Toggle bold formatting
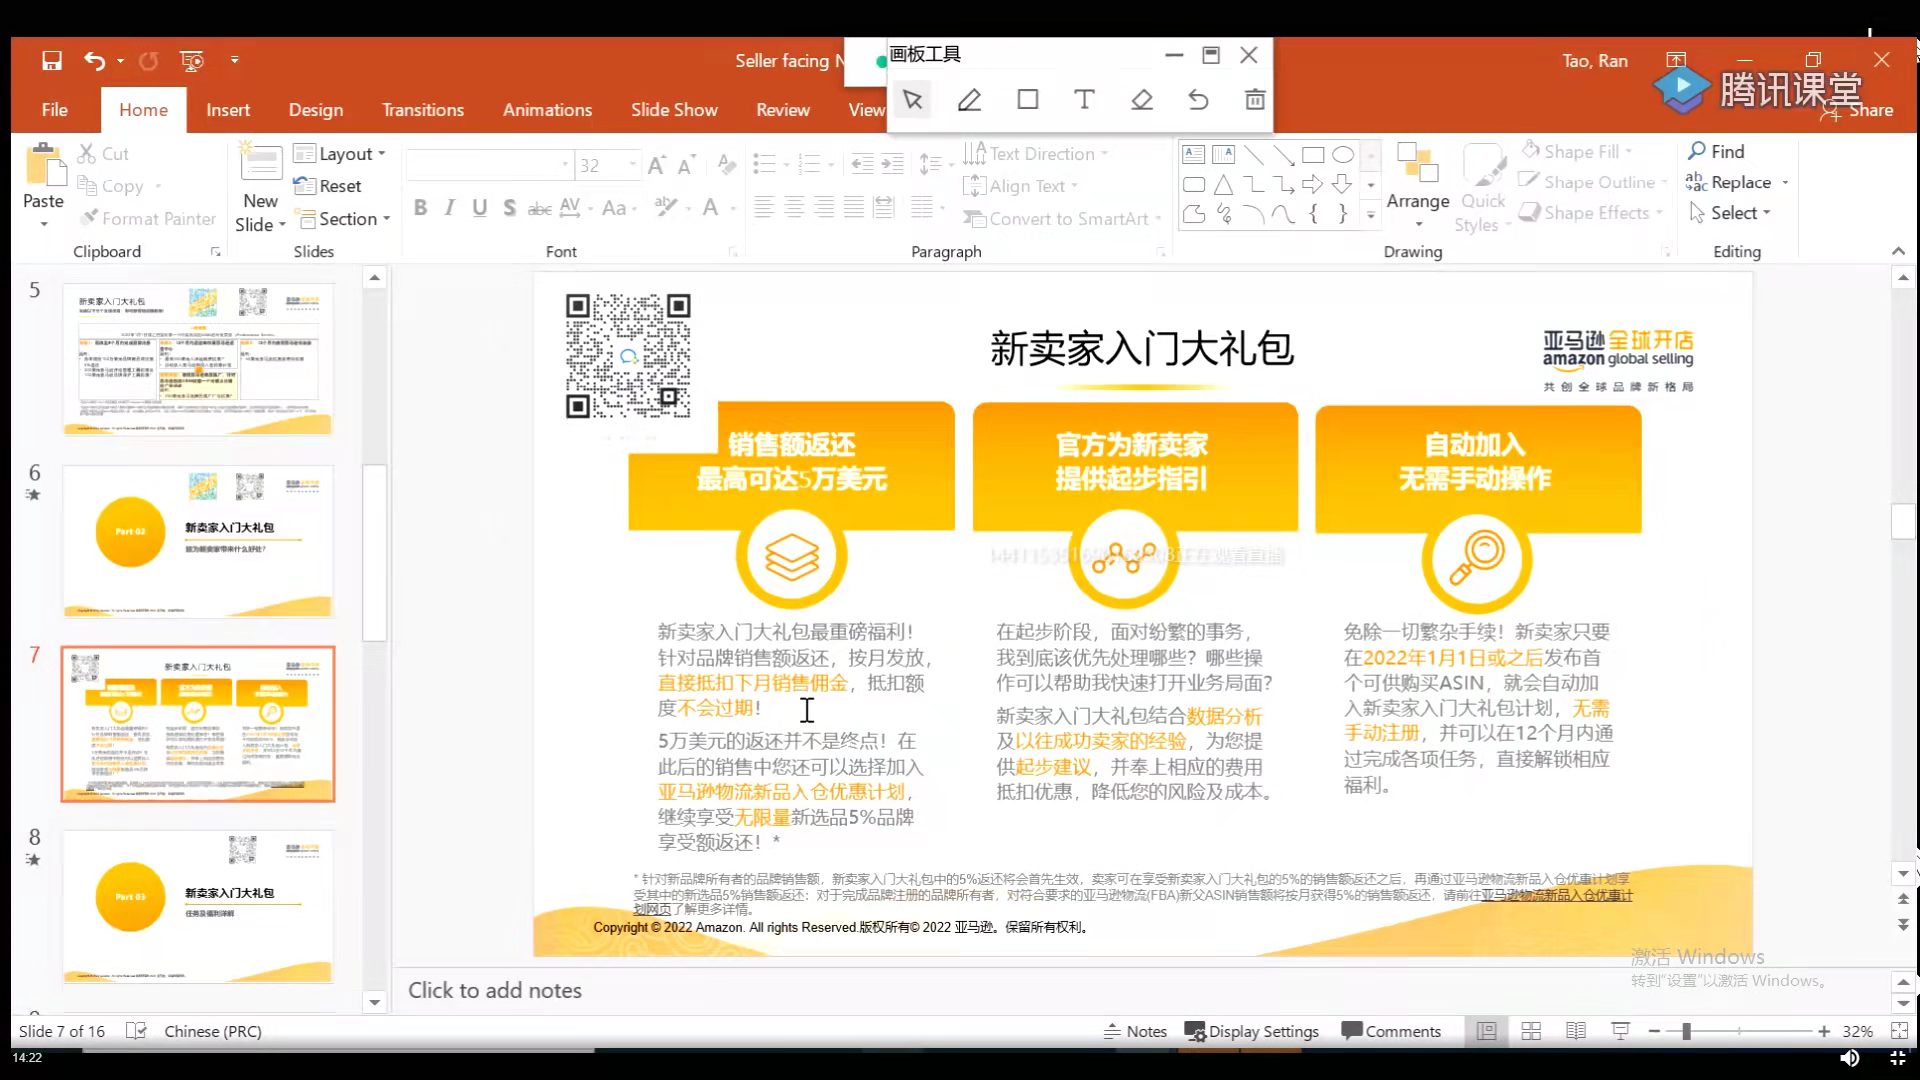Image resolution: width=1920 pixels, height=1080 pixels. click(419, 208)
